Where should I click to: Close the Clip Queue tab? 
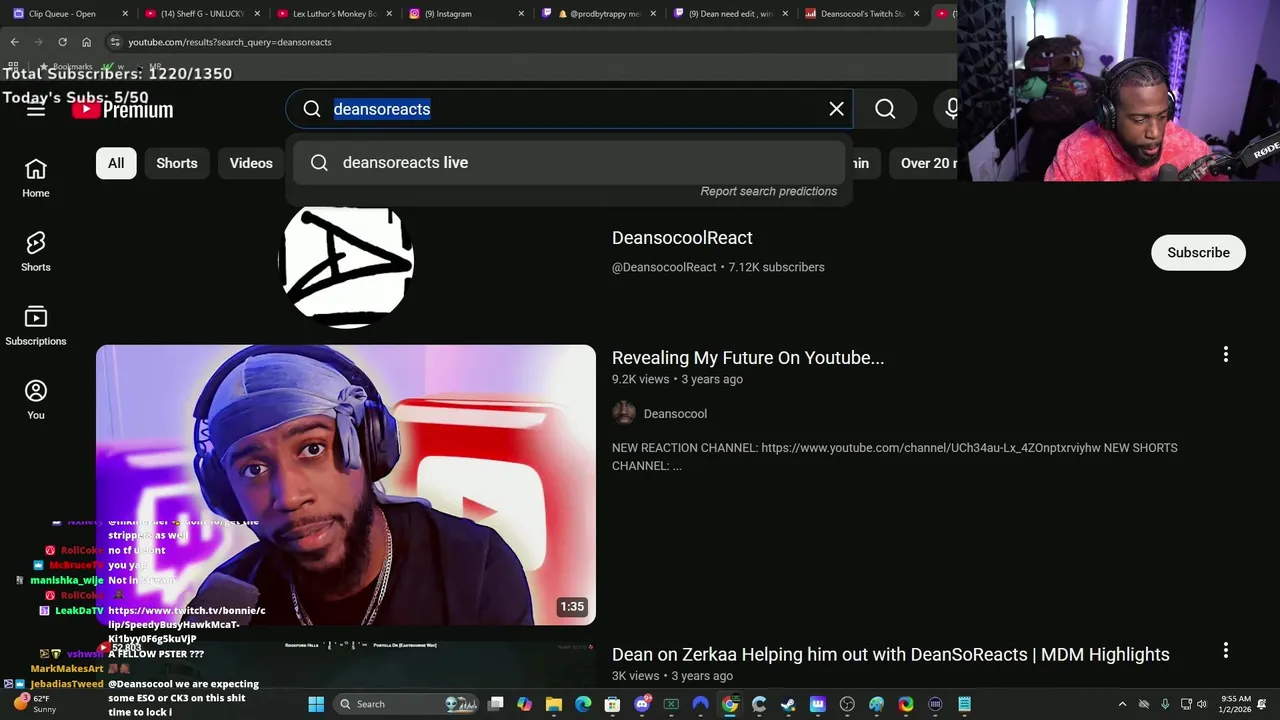click(125, 14)
